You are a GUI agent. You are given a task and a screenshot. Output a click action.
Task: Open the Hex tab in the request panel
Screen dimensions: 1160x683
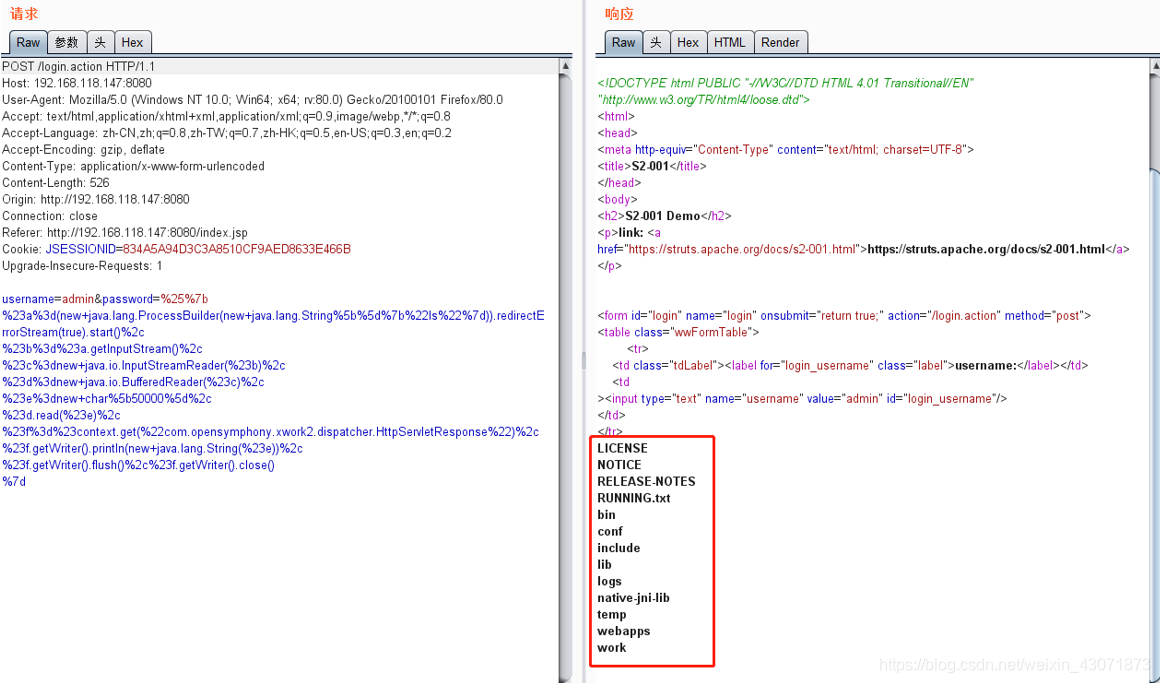click(x=132, y=42)
